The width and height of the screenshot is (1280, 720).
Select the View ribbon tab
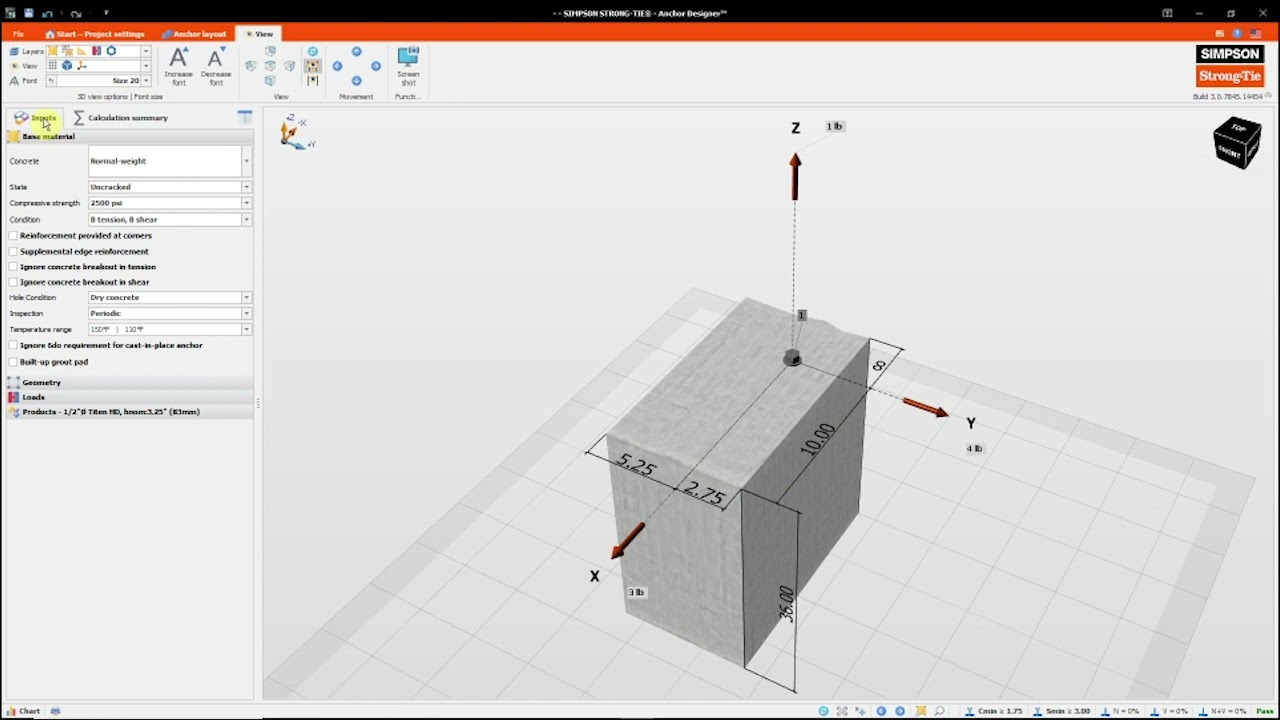click(x=259, y=34)
